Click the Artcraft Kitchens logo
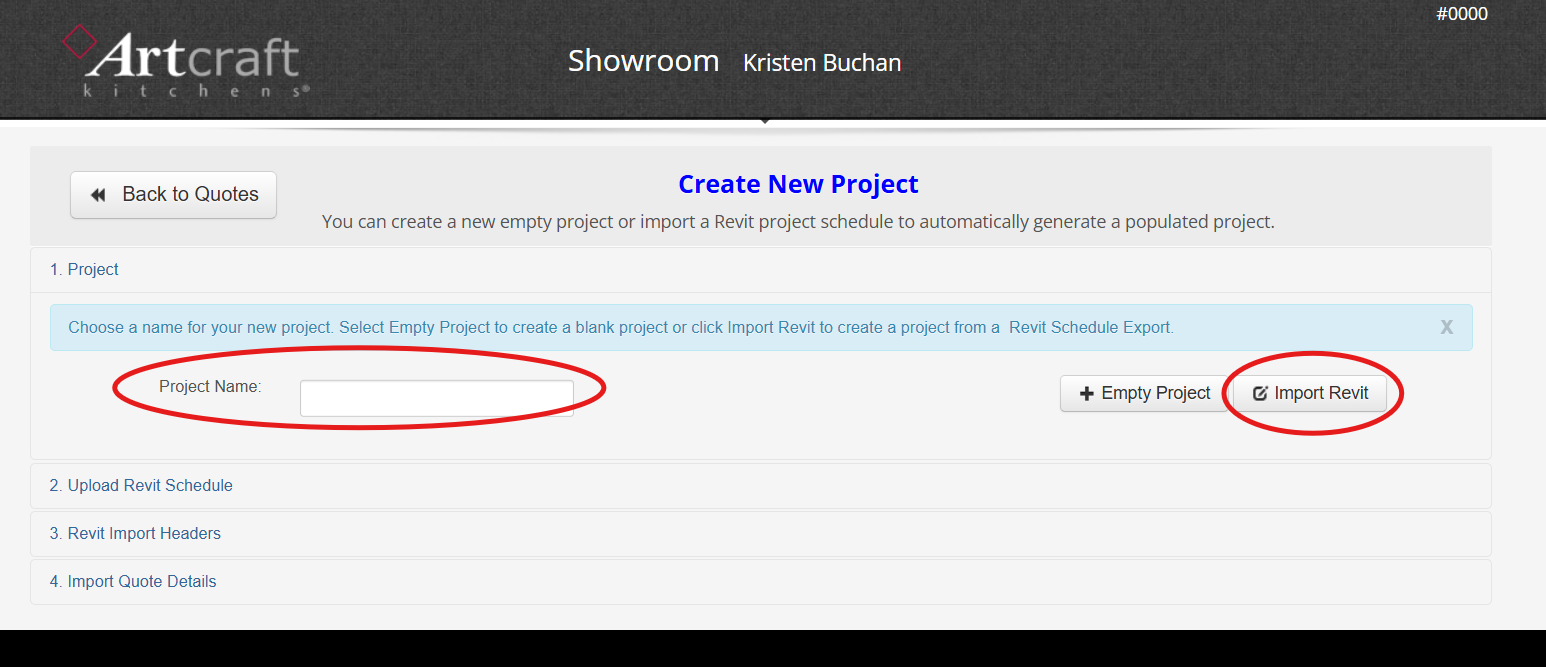 point(185,61)
